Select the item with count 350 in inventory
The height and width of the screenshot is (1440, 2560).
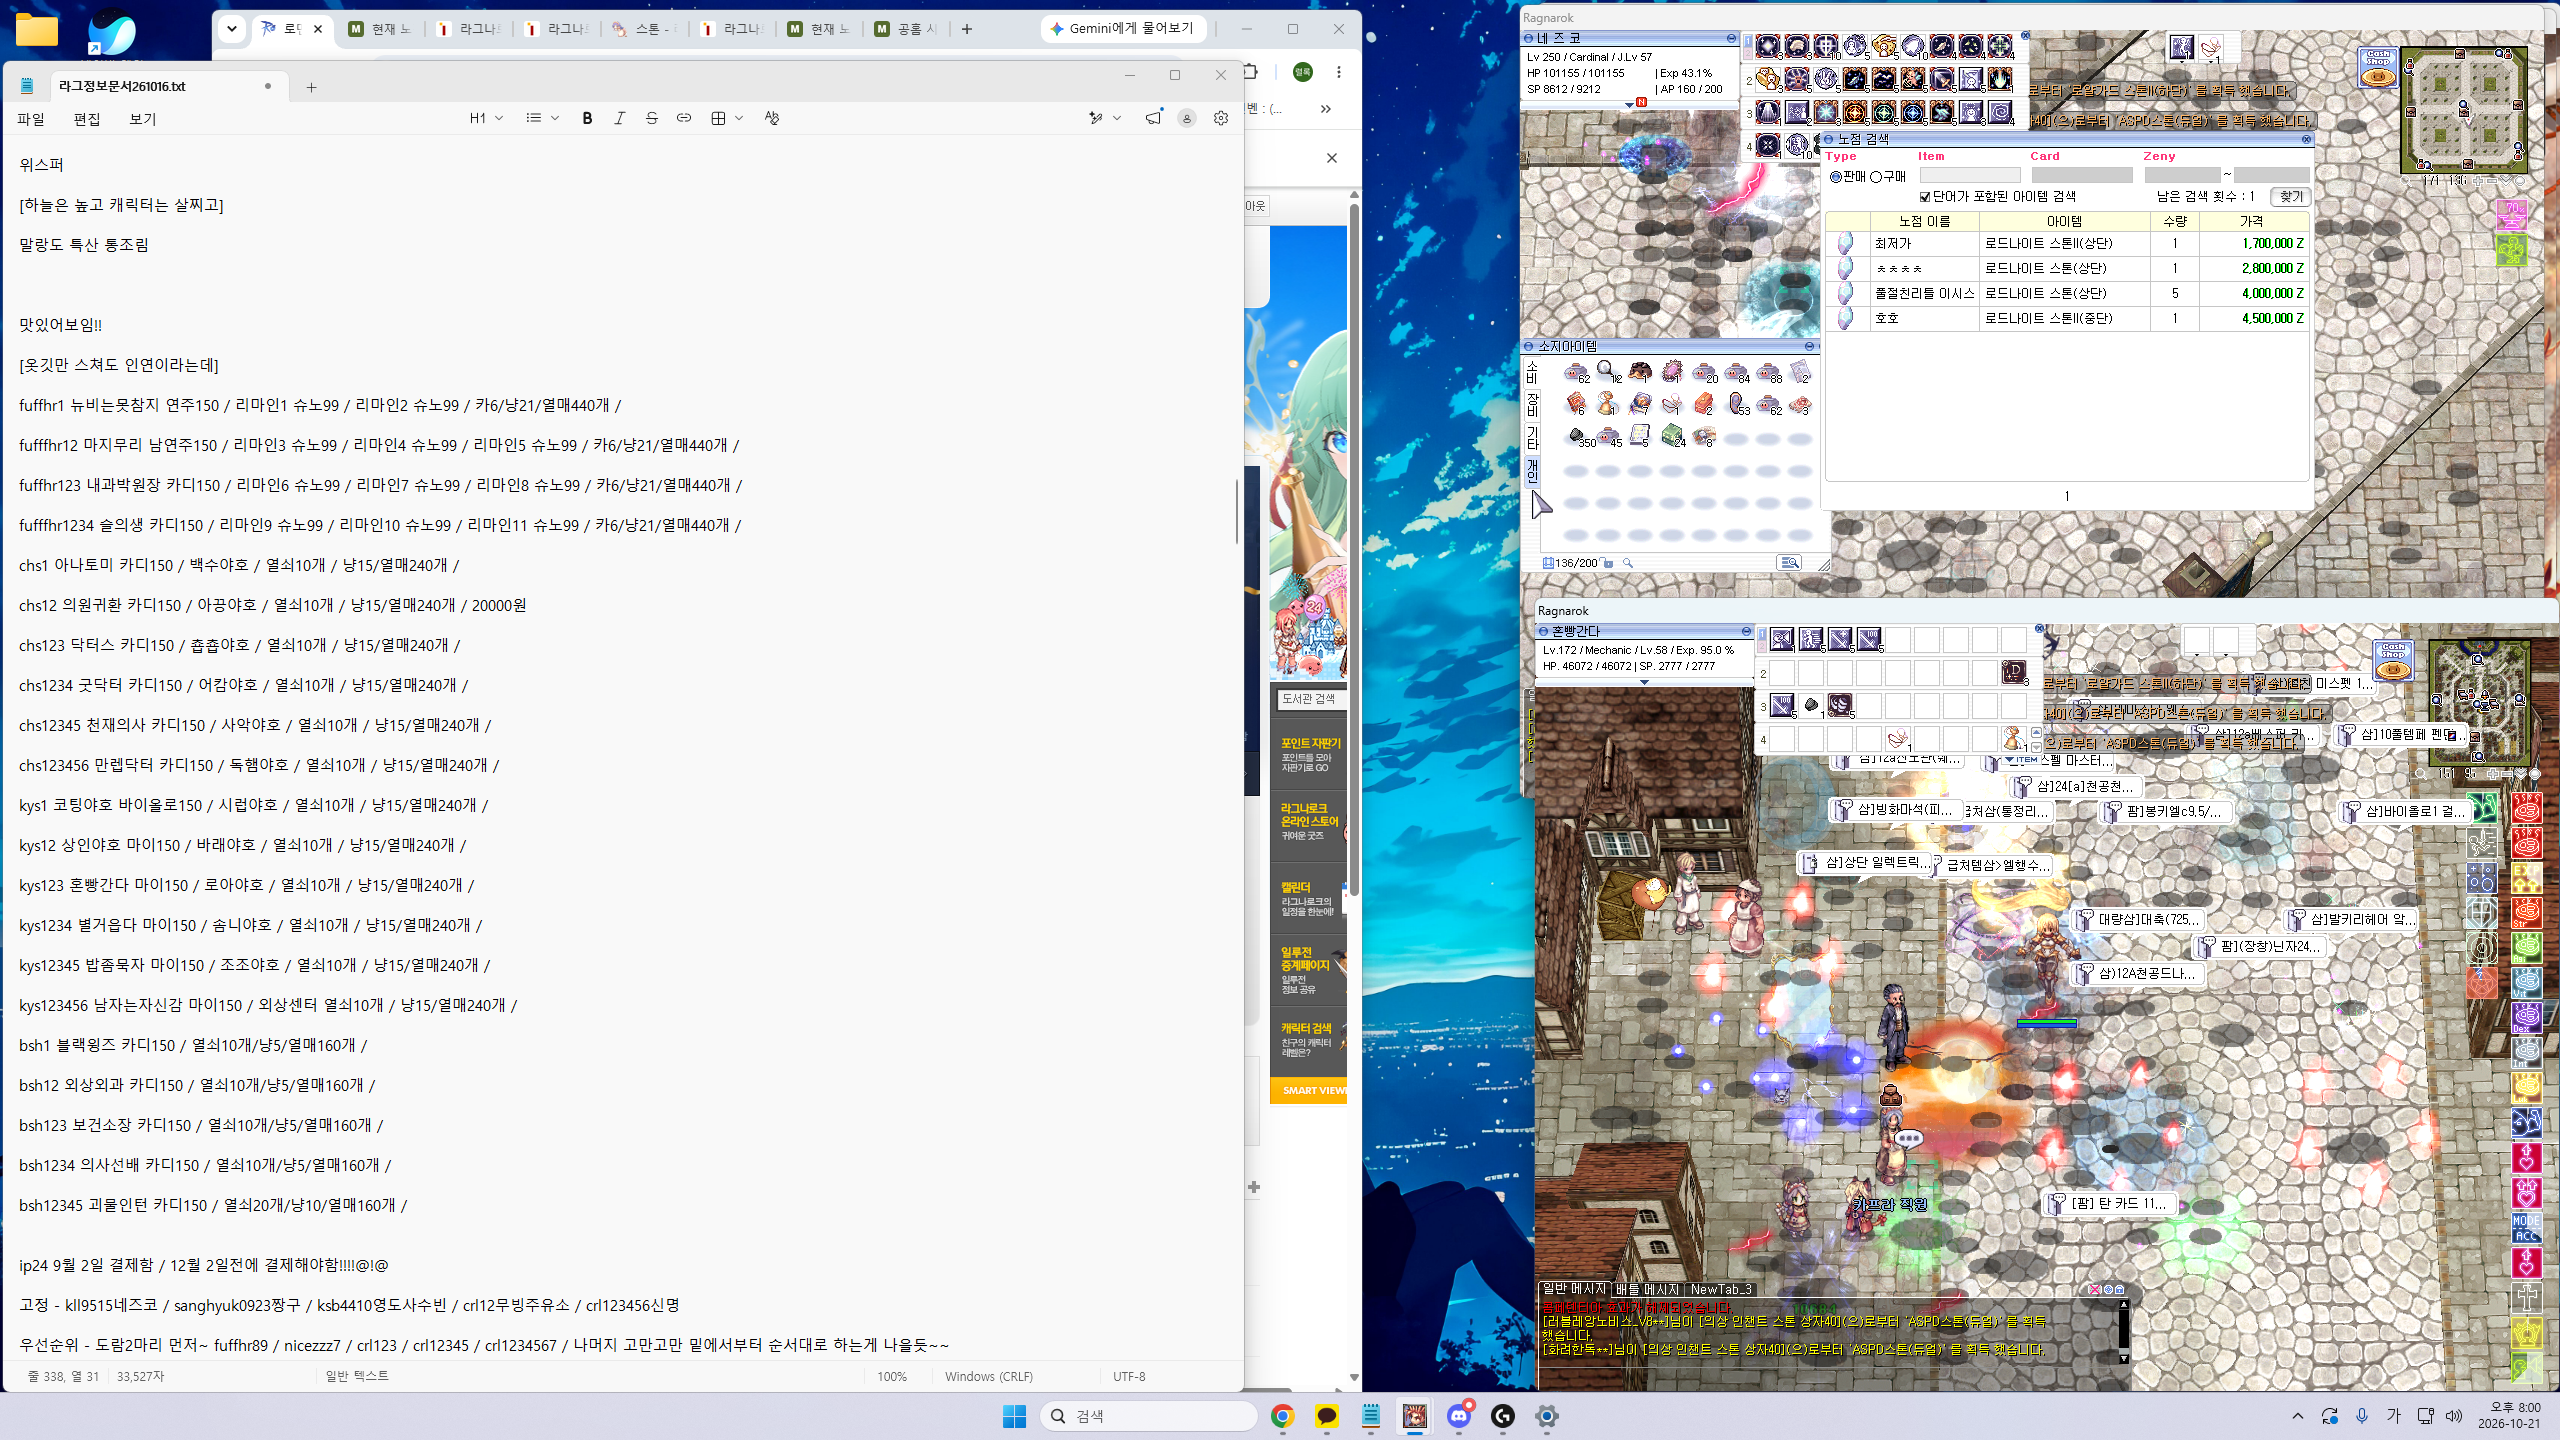pyautogui.click(x=1578, y=437)
